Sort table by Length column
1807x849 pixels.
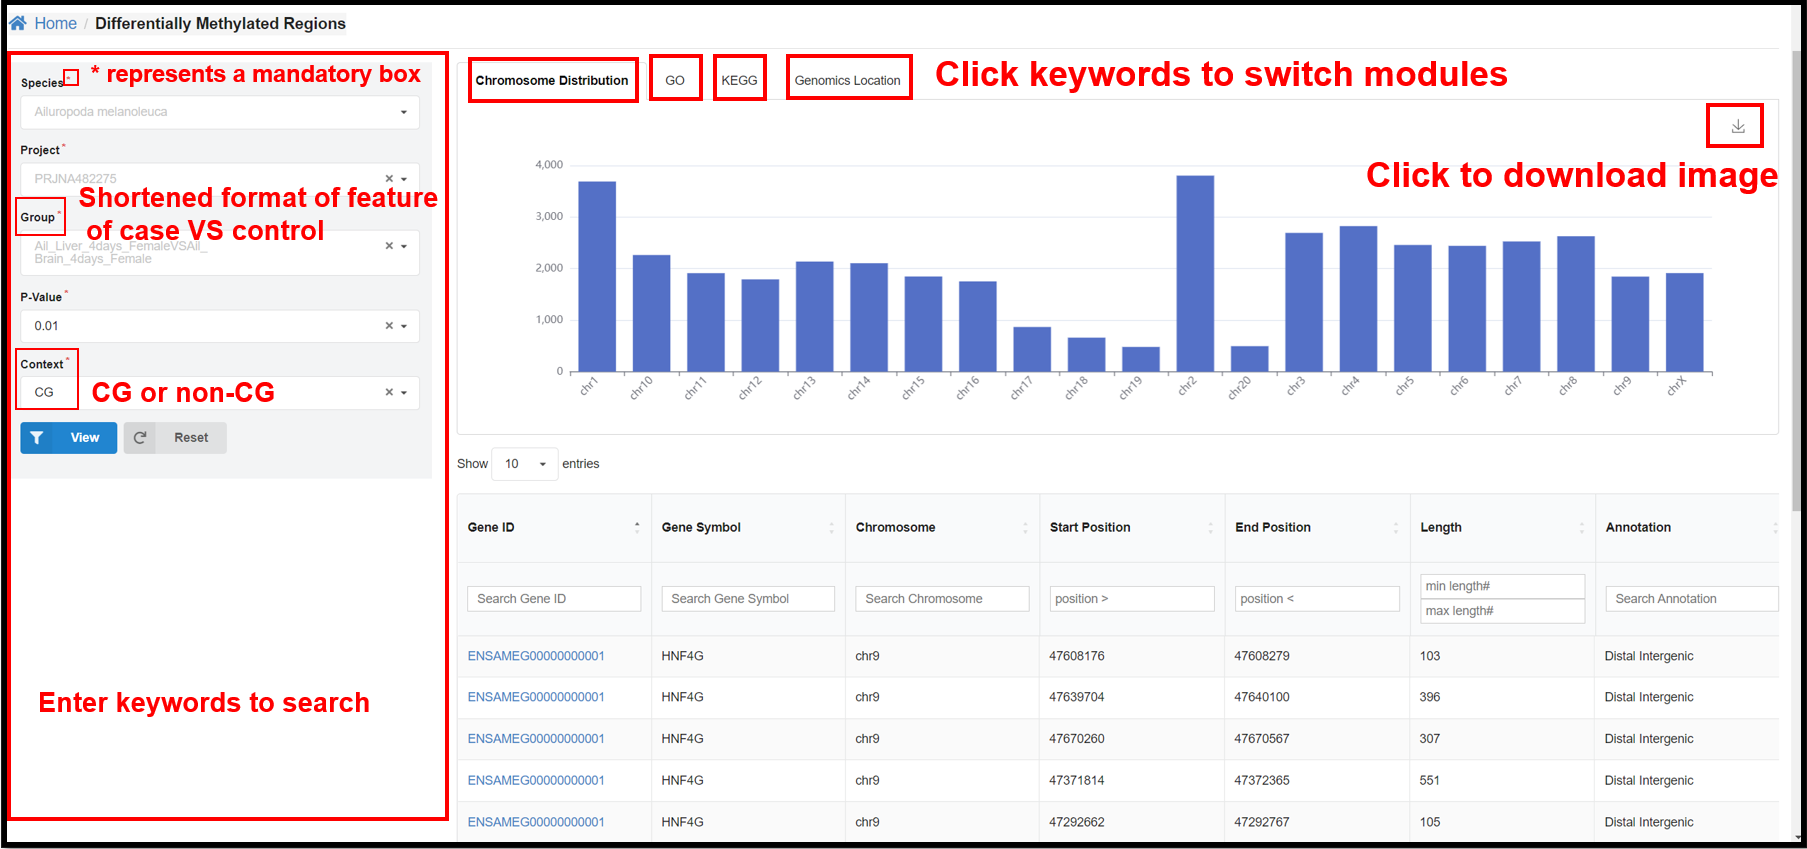coord(1581,527)
